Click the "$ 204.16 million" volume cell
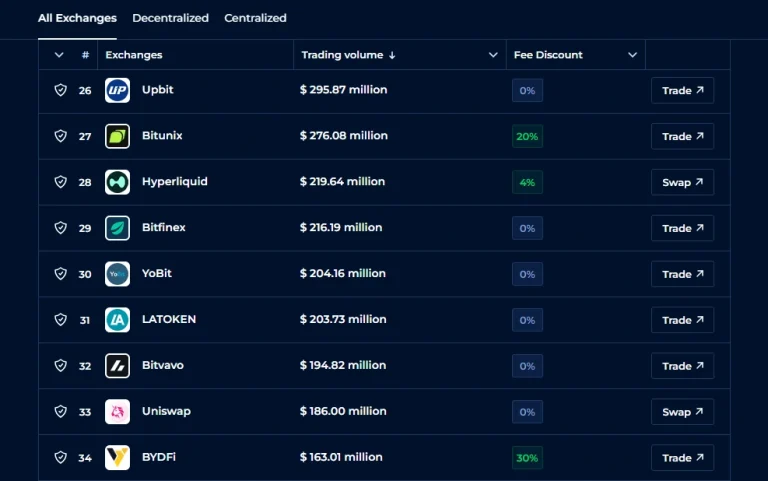The height and width of the screenshot is (481, 768). [343, 273]
